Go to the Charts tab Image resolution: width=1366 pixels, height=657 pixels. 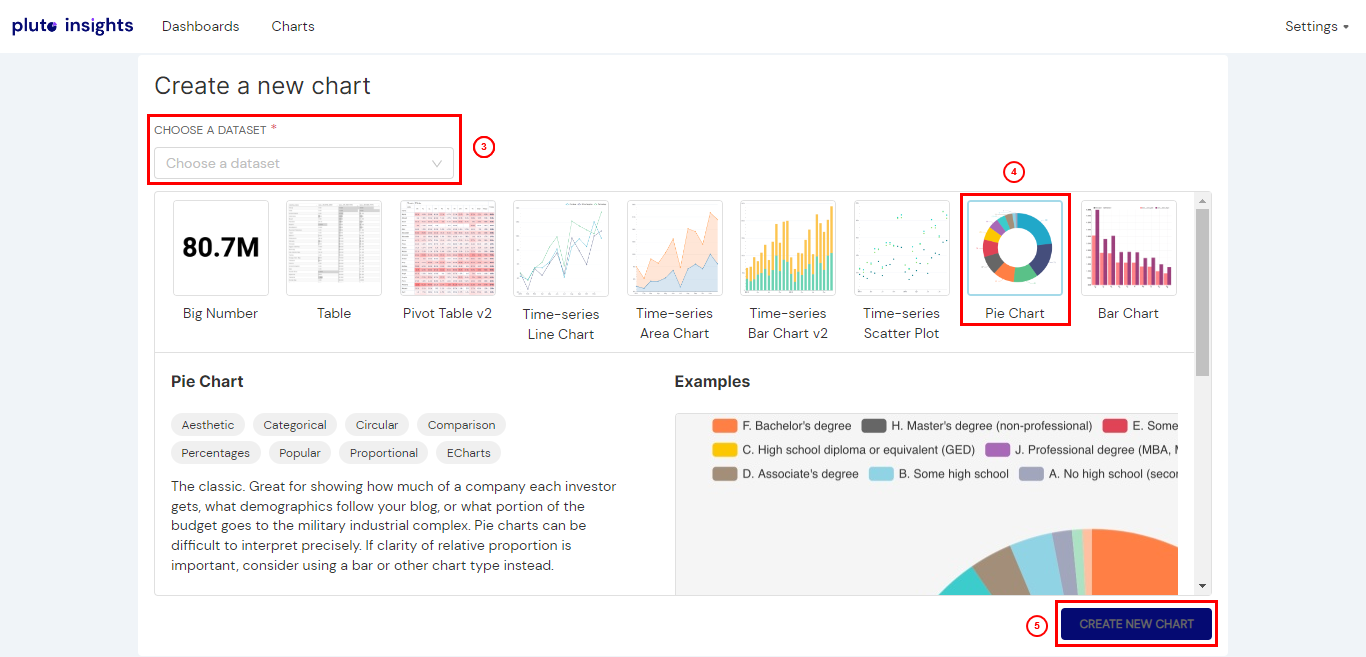[x=293, y=27]
